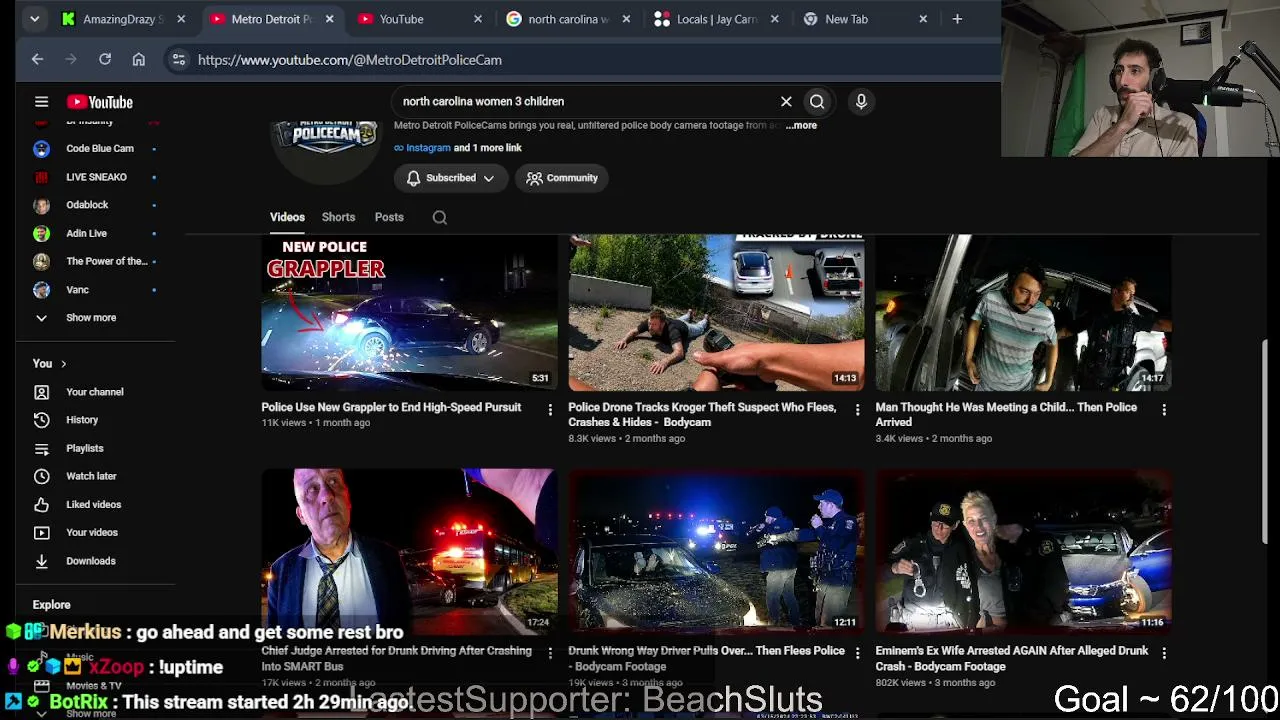Switch to the New Tab browser tab
This screenshot has width=1280, height=720.
point(866,19)
